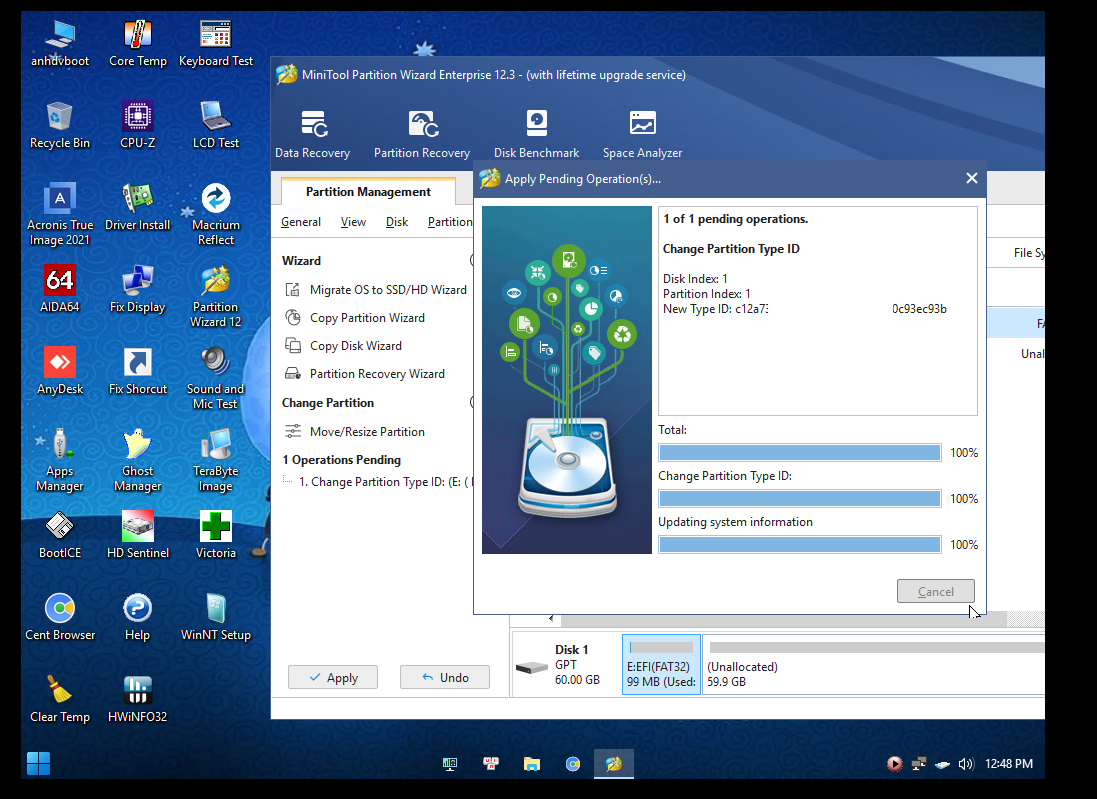This screenshot has width=1097, height=799.
Task: Open Fix Shorcut desktop icon
Action: 138,371
